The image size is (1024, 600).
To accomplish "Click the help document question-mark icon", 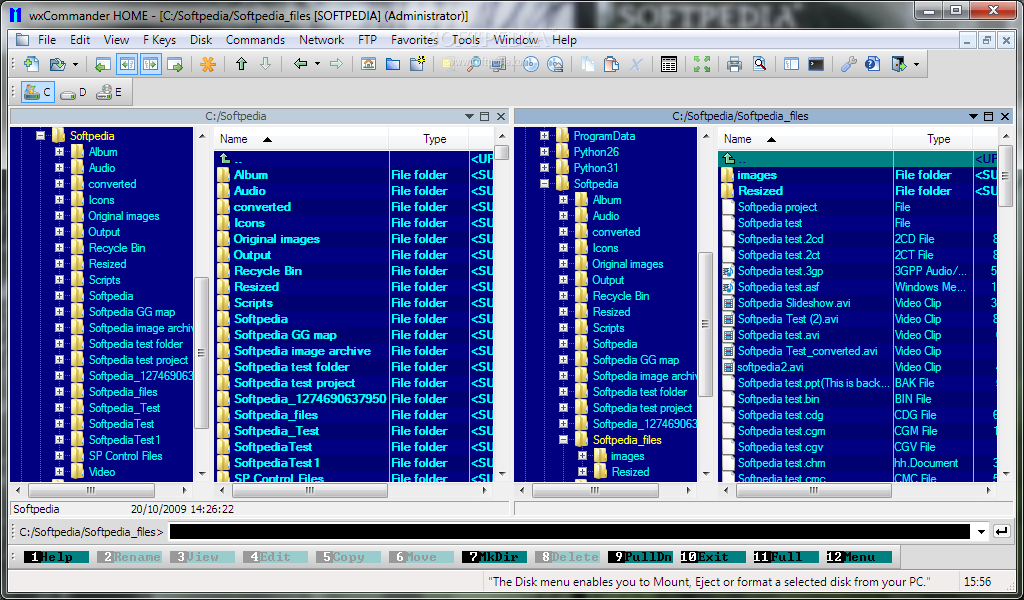I will (872, 64).
